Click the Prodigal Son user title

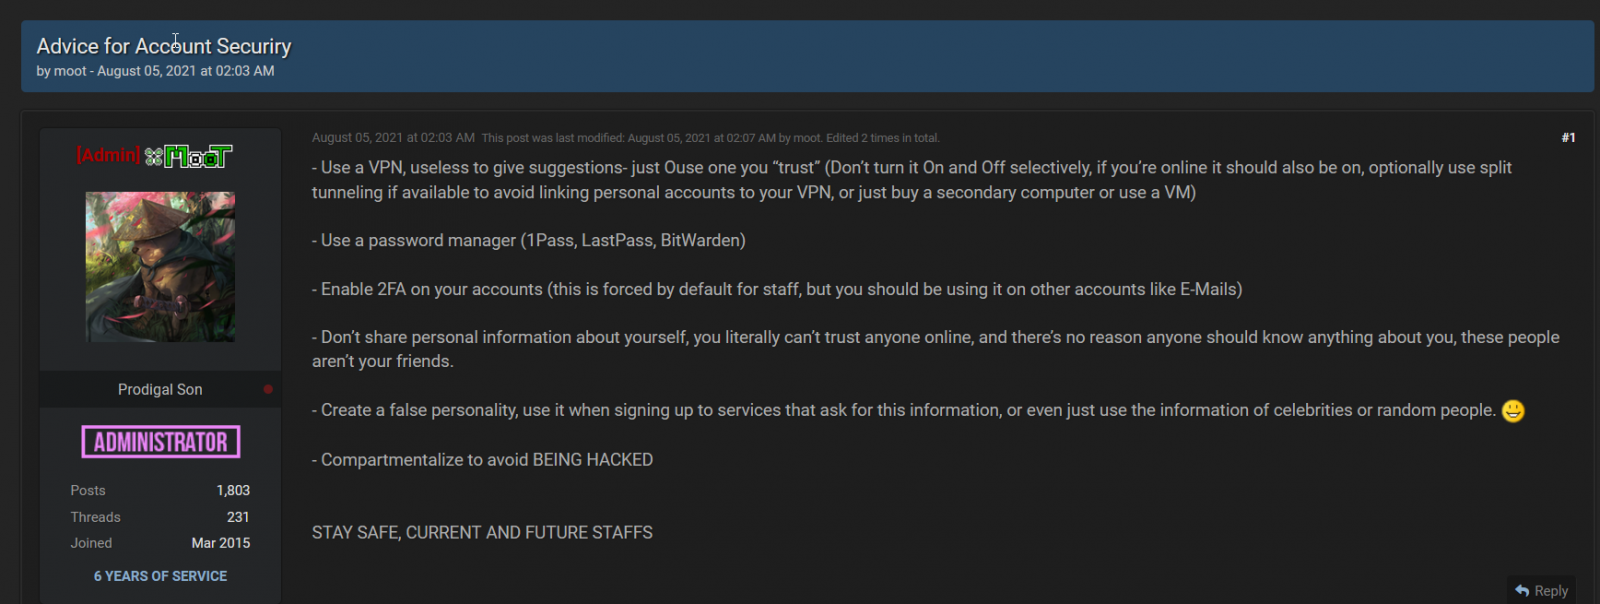pyautogui.click(x=160, y=389)
